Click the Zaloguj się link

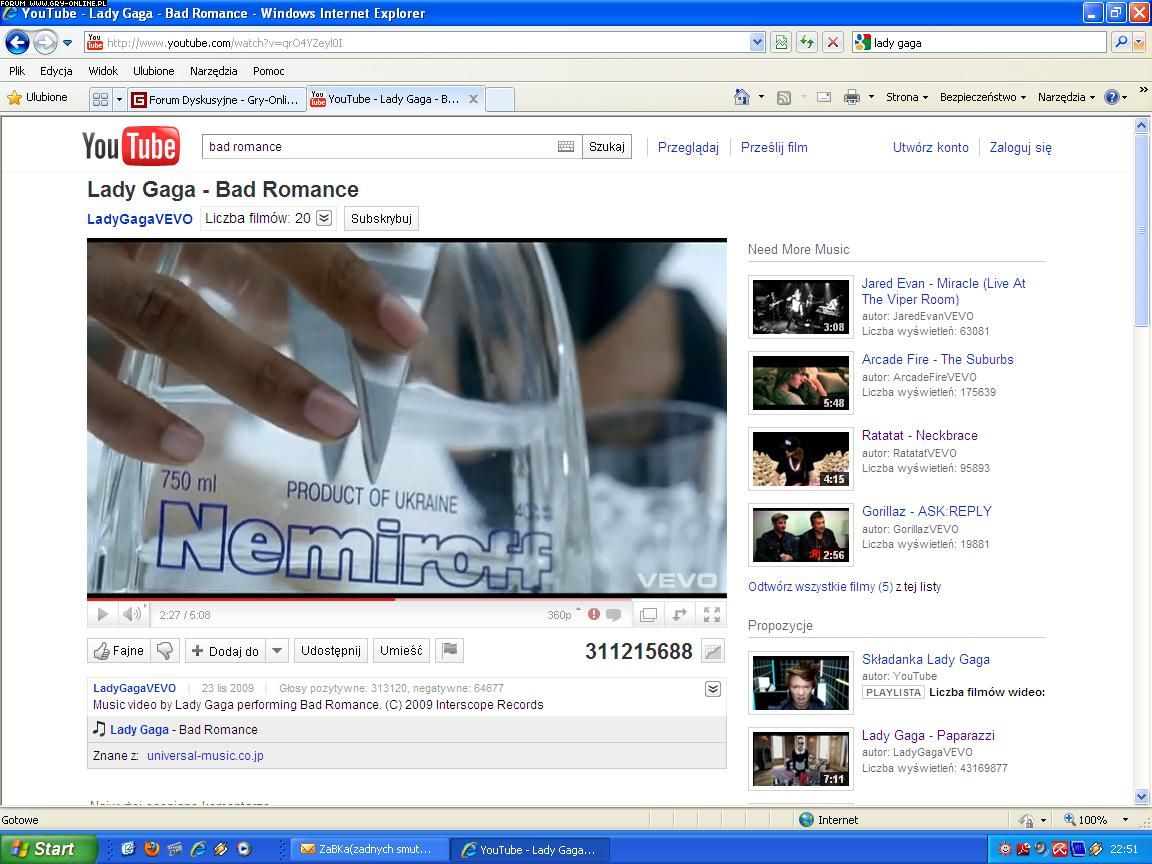pyautogui.click(x=1020, y=147)
